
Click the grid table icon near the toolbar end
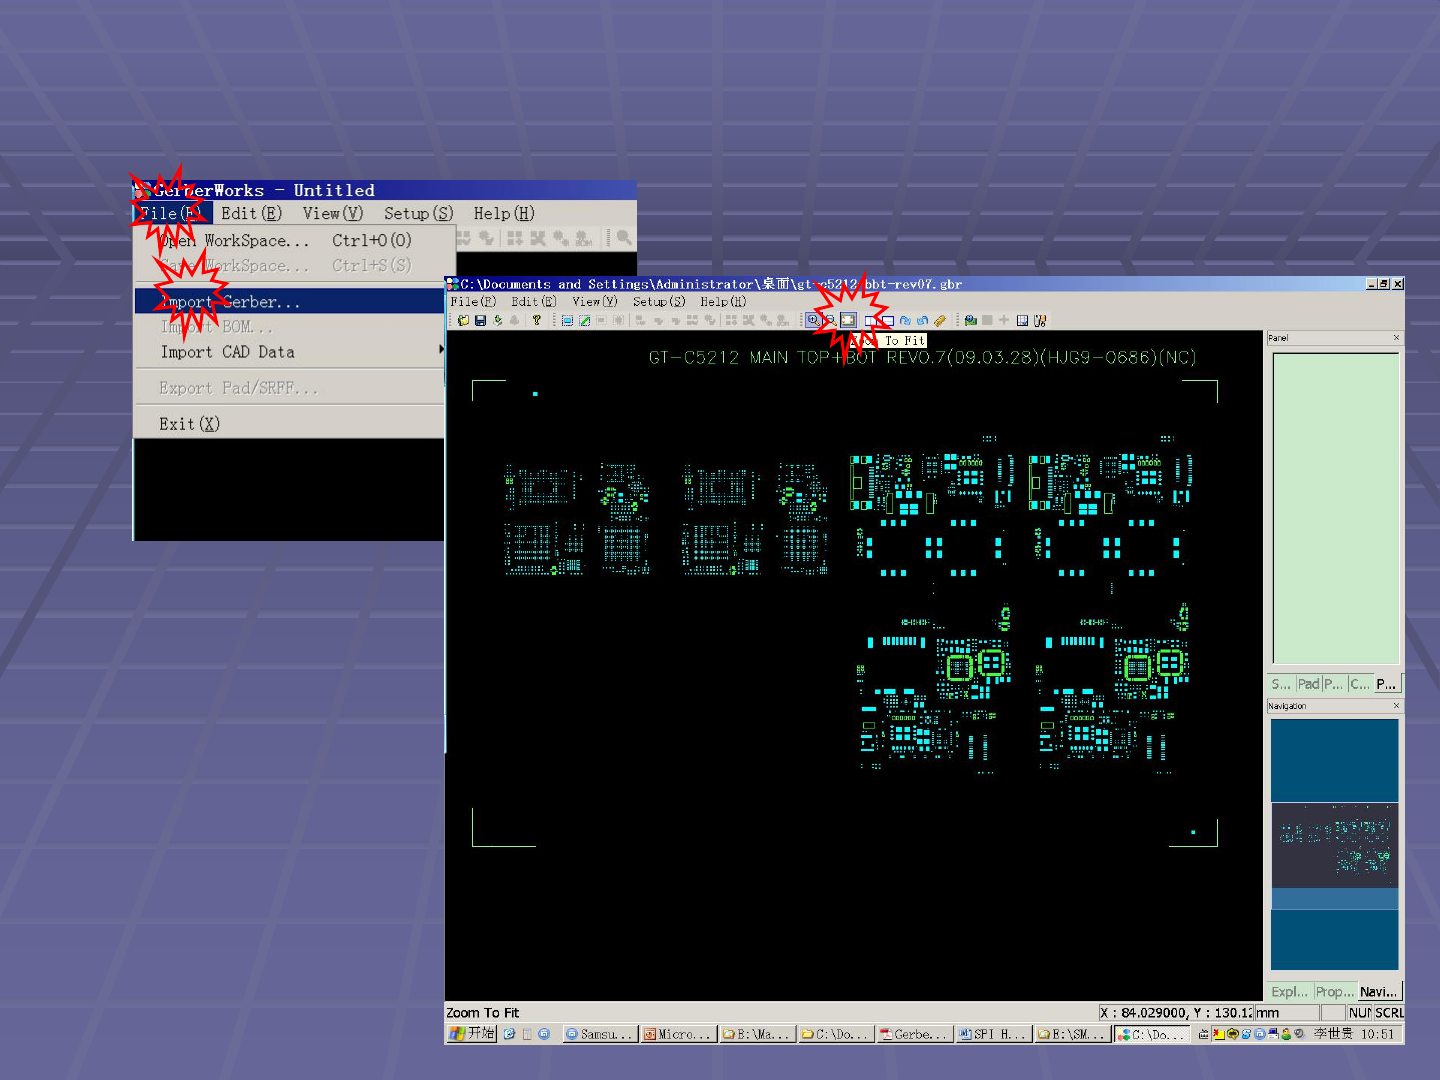pyautogui.click(x=1022, y=320)
